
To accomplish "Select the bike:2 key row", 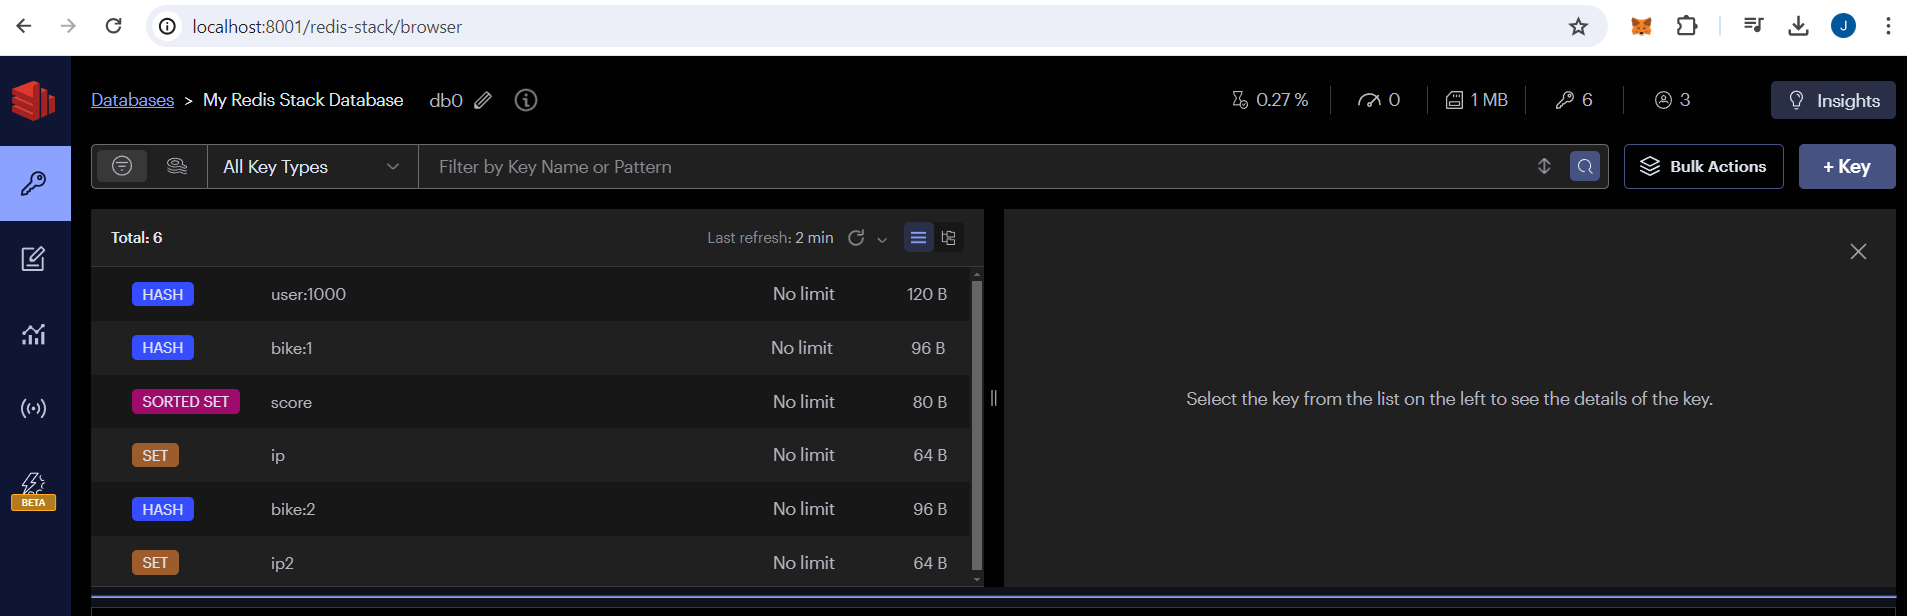I will (x=530, y=509).
